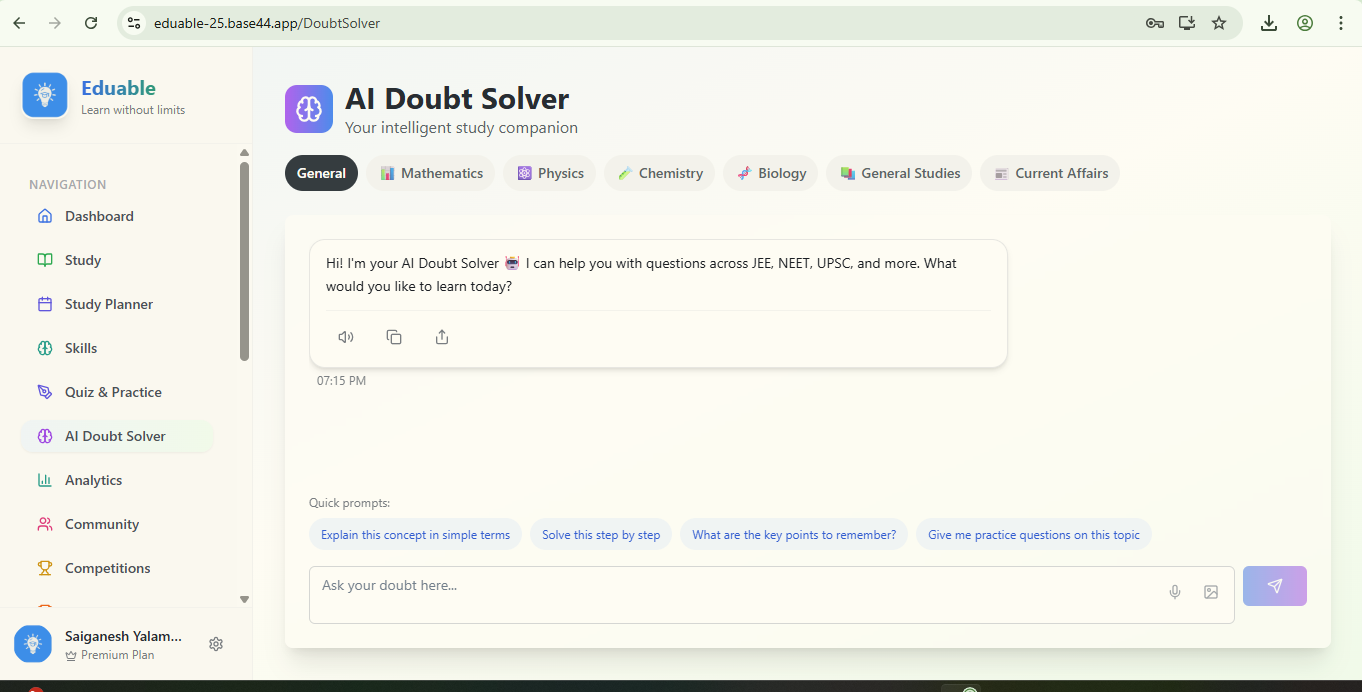Copy the AI greeting message
The image size is (1362, 692).
pyautogui.click(x=394, y=337)
